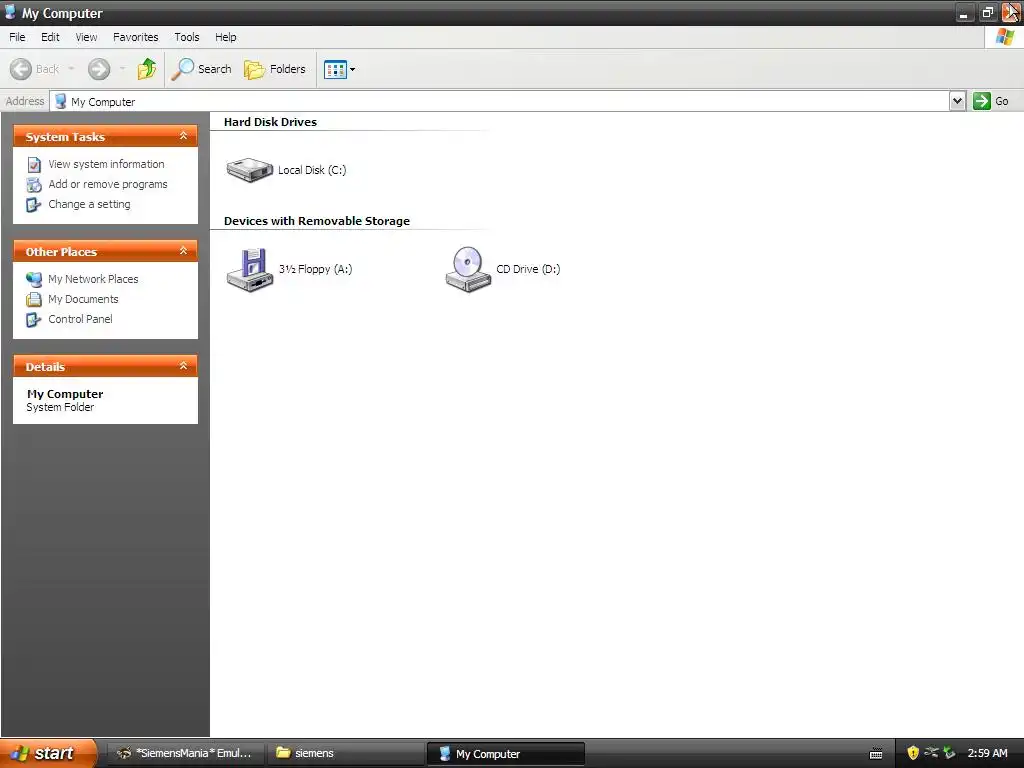
Task: Open the View menu
Action: coord(86,37)
